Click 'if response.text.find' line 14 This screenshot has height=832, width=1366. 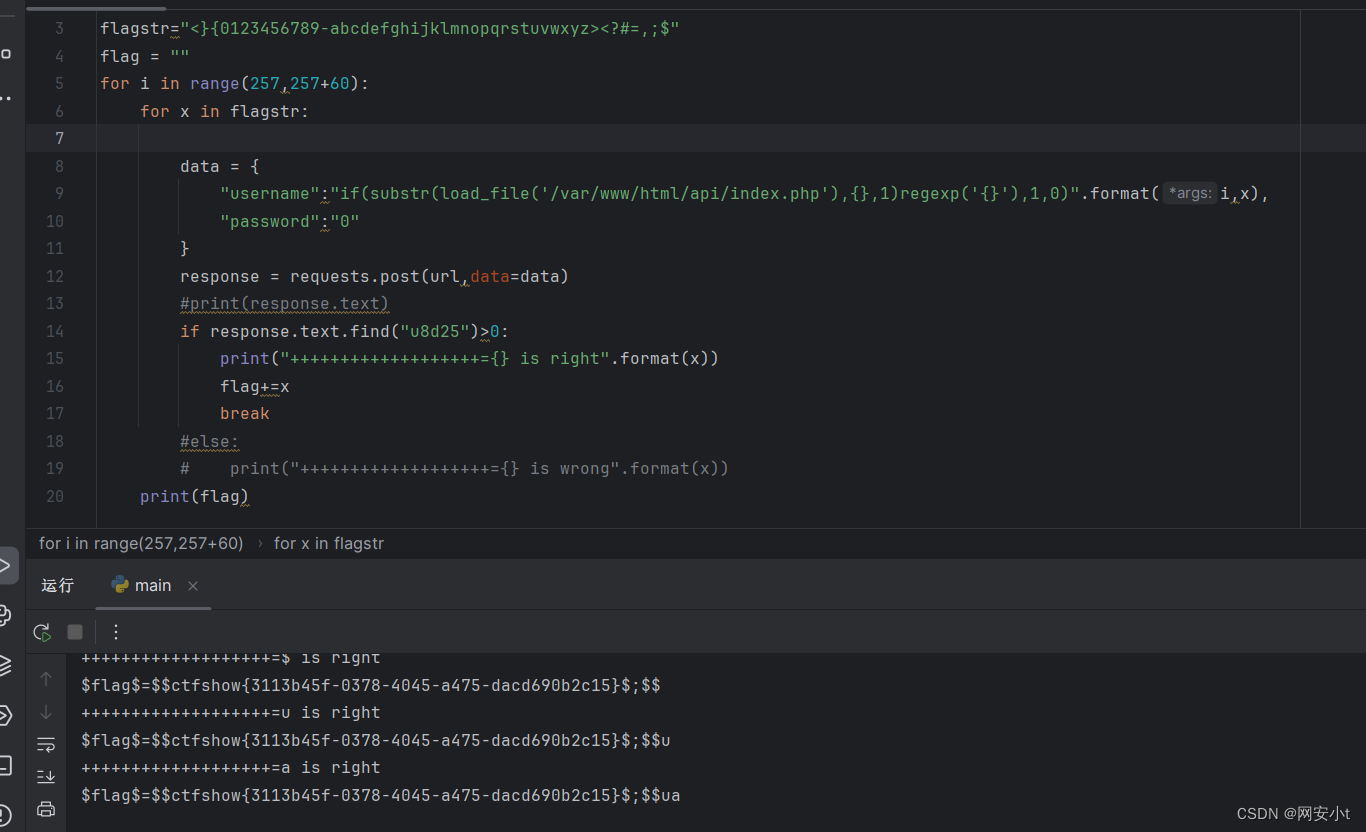[345, 331]
